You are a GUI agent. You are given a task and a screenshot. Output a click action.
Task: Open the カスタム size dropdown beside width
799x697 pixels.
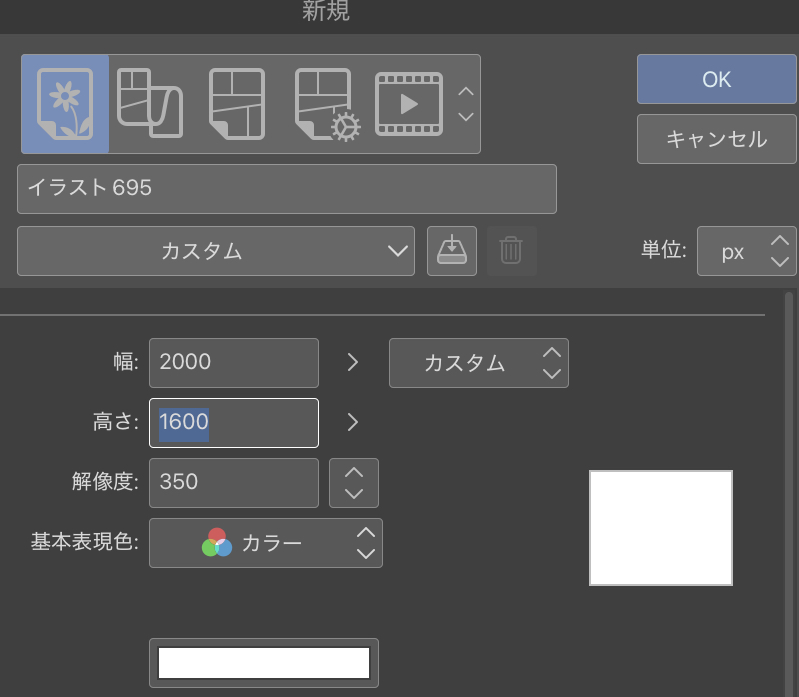pos(478,362)
